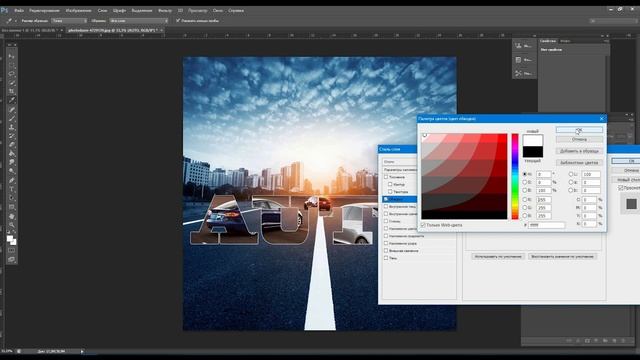Open the Properties panel flyout menu
This screenshot has width=640, height=360.
tap(607, 41)
